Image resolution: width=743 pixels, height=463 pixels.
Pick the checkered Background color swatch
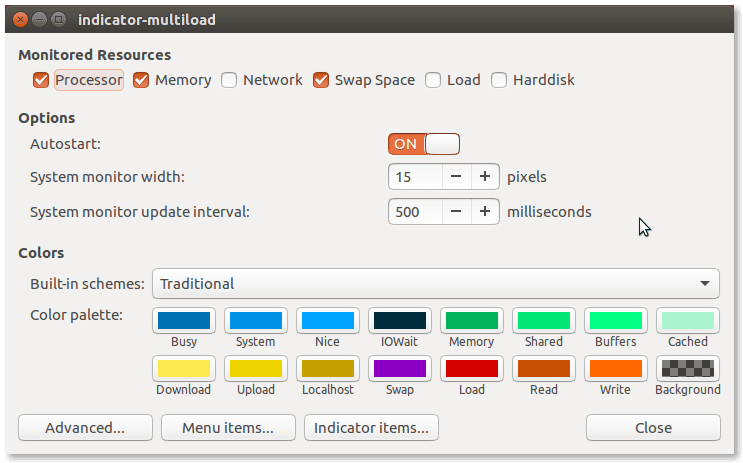pyautogui.click(x=688, y=369)
